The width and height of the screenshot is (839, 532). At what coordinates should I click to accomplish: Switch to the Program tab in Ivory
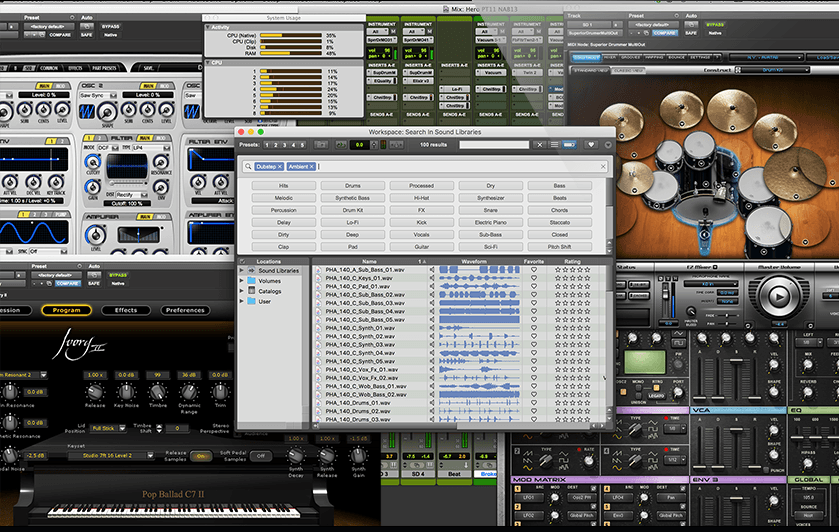coord(66,310)
